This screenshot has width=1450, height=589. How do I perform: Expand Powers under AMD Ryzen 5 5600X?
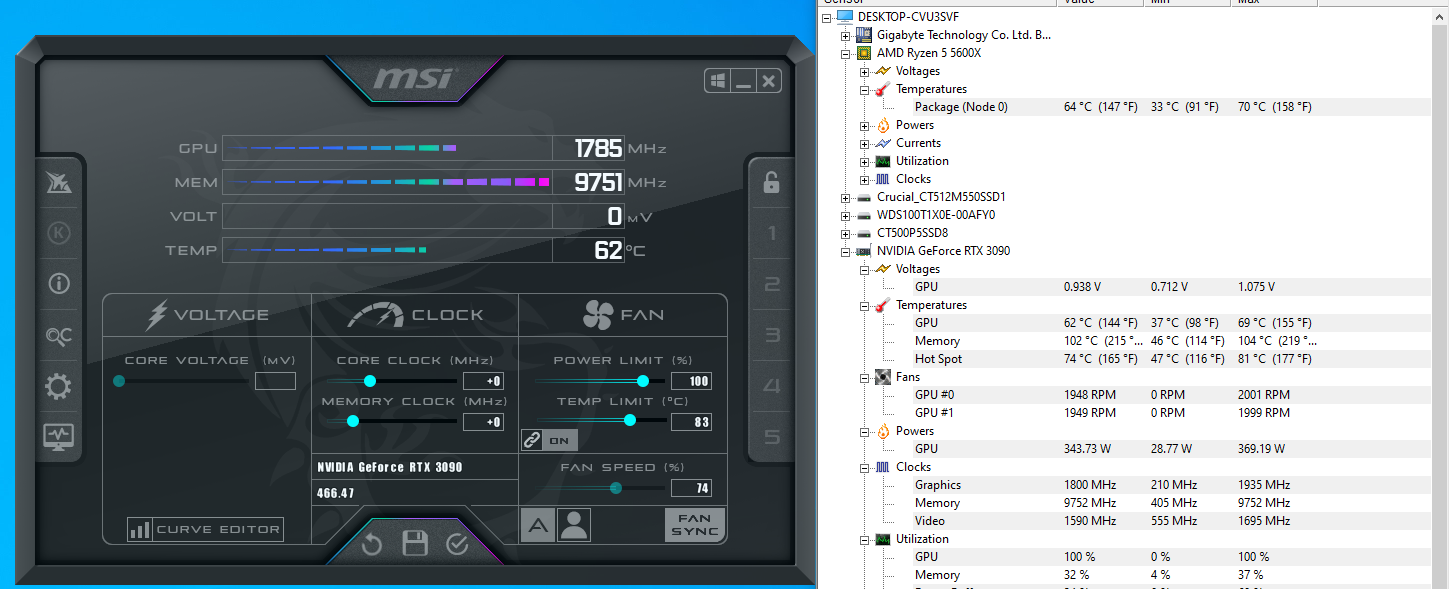coord(864,125)
